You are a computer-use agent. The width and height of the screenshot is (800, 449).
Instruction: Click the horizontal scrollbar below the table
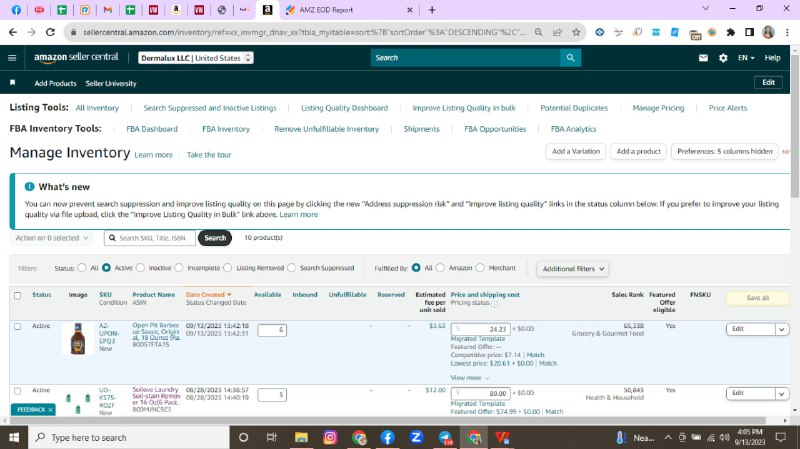(x=386, y=421)
